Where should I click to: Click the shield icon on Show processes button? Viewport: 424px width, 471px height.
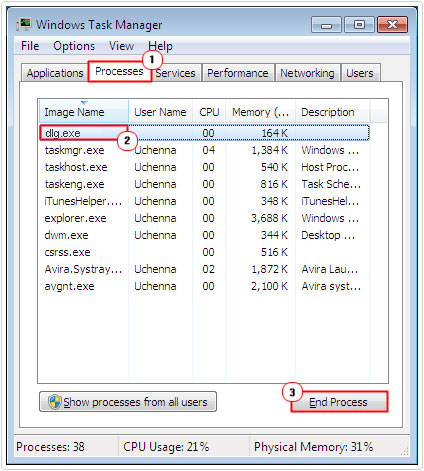pyautogui.click(x=54, y=402)
